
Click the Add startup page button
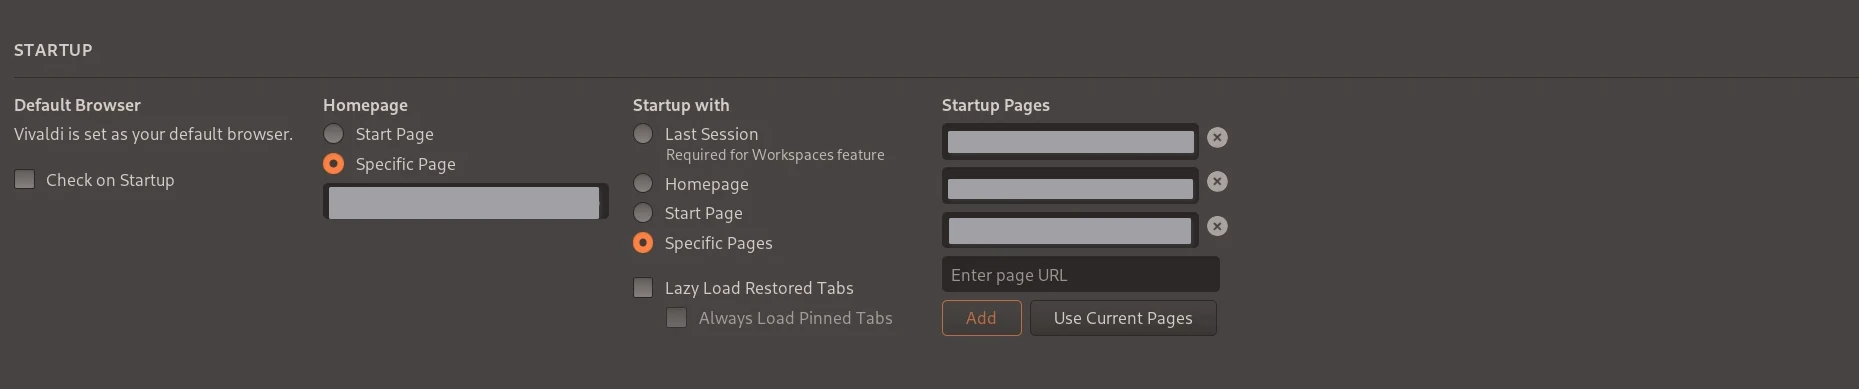982,318
